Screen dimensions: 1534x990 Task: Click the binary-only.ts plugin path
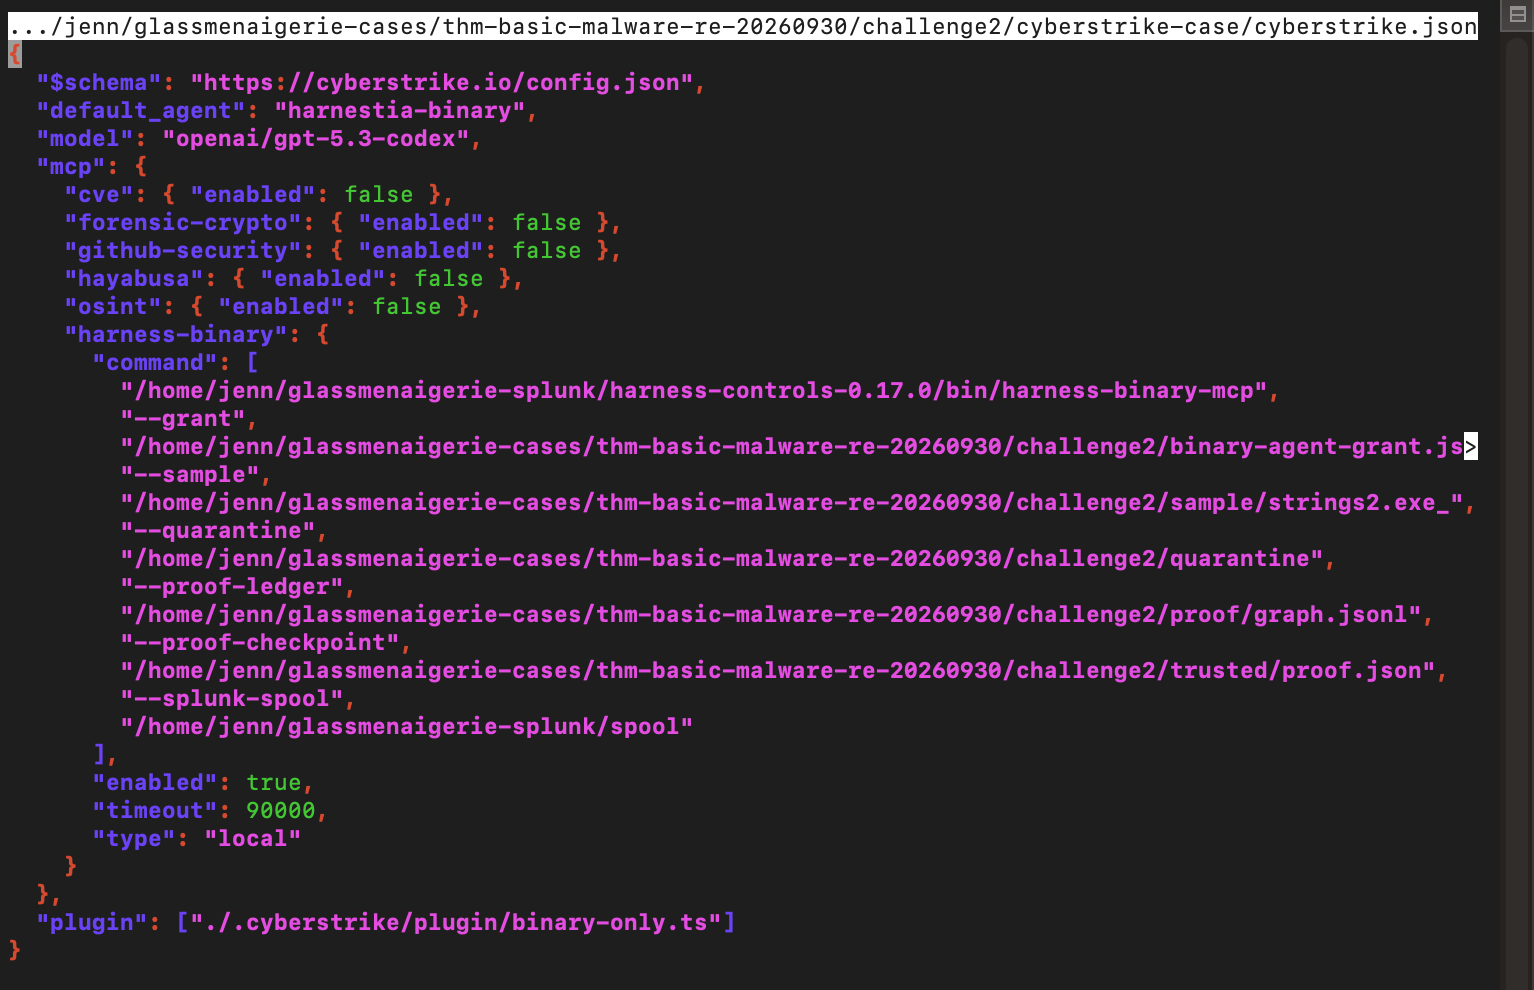click(456, 922)
